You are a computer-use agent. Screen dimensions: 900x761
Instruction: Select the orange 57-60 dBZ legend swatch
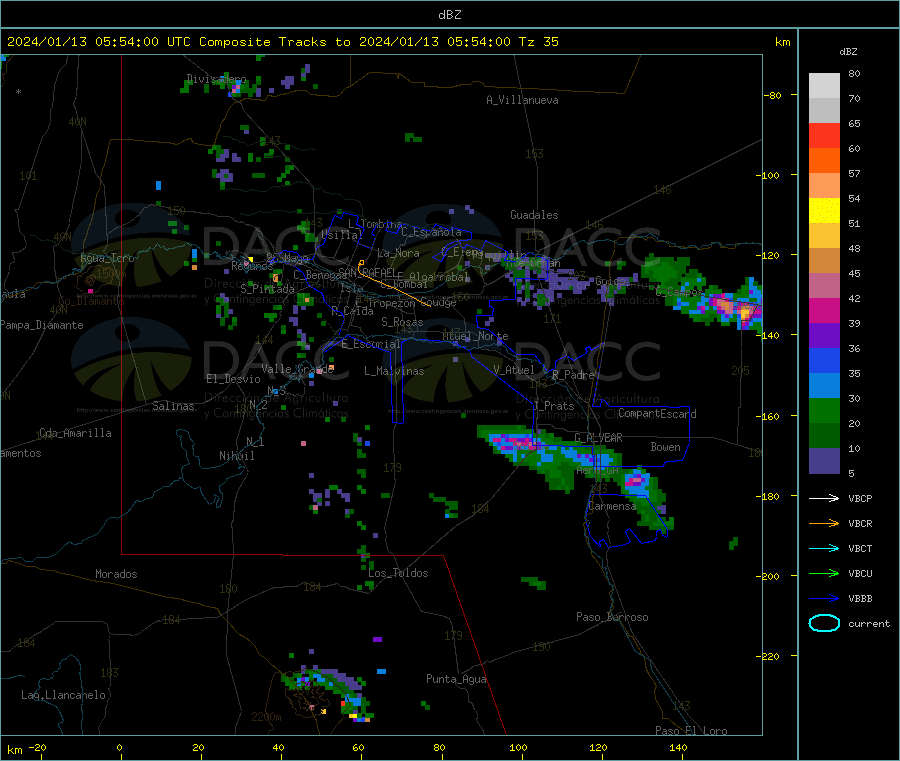[x=824, y=161]
